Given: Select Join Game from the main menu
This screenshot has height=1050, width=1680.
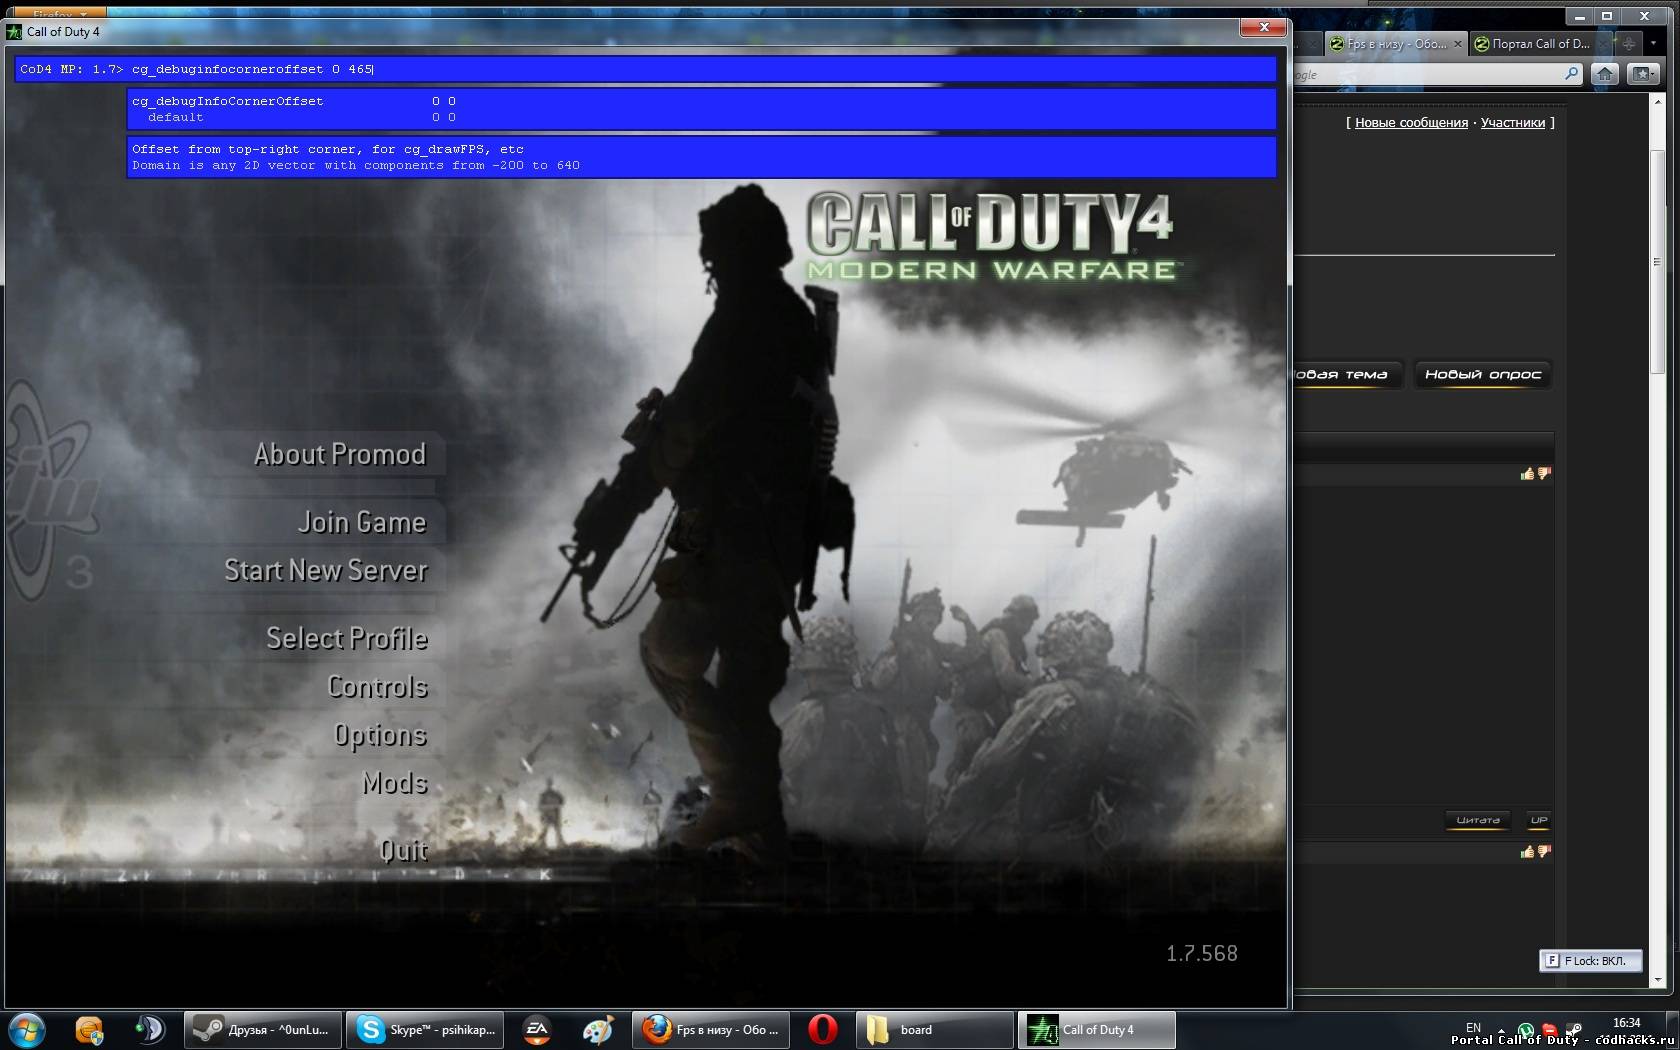Looking at the screenshot, I should pos(362,522).
